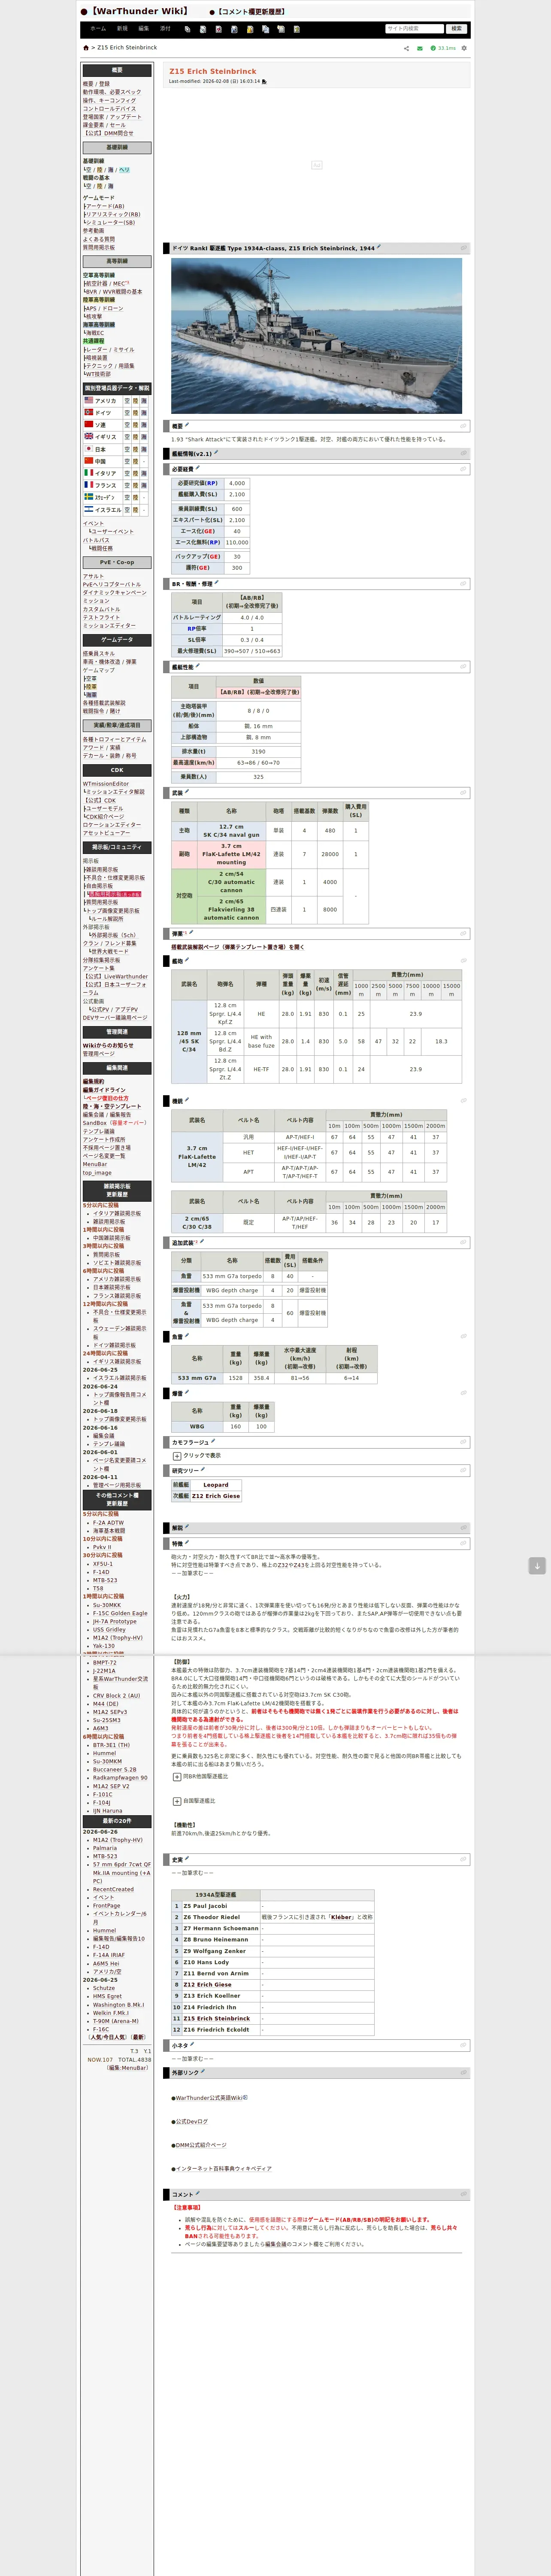Open Z6 Theodor Riedel in the 1934A table
551x2576 pixels.
coord(211,1917)
